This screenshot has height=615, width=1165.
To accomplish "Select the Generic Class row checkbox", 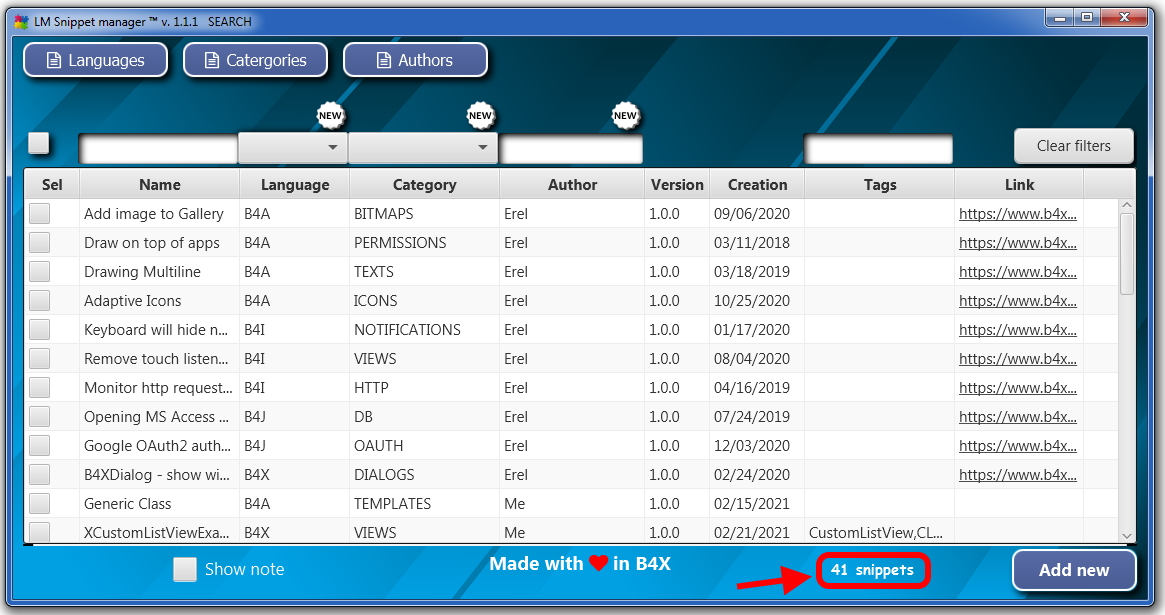I will (39, 504).
